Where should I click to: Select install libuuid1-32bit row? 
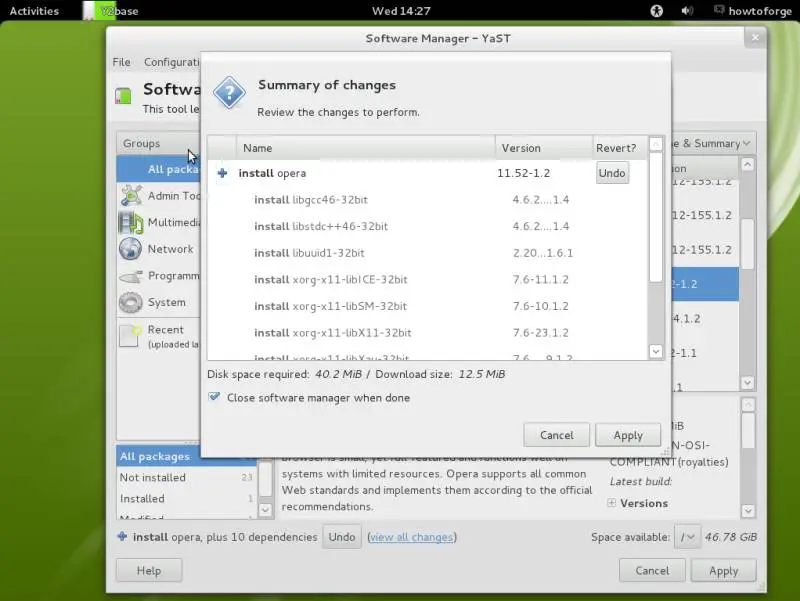pos(428,253)
